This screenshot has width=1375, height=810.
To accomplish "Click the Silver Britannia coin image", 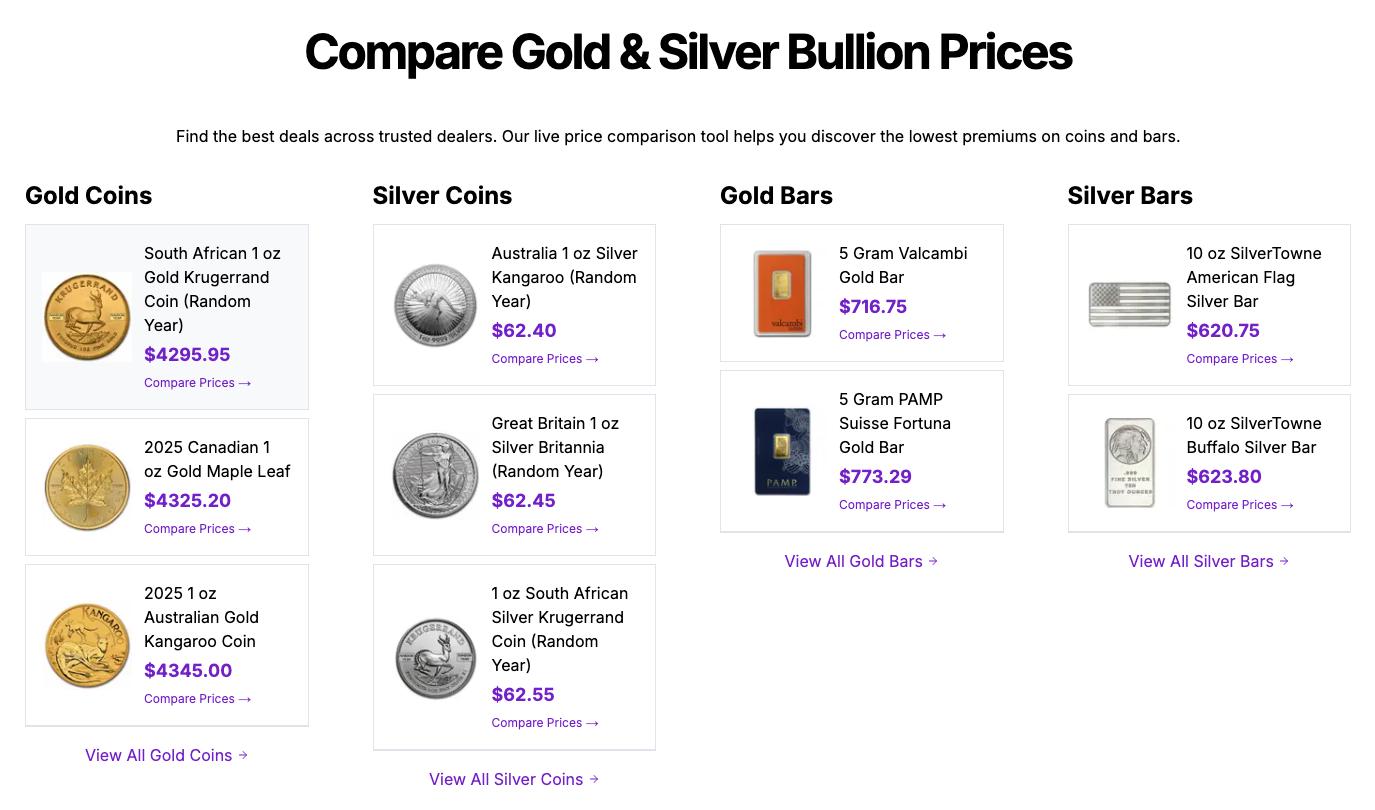I will pos(435,475).
